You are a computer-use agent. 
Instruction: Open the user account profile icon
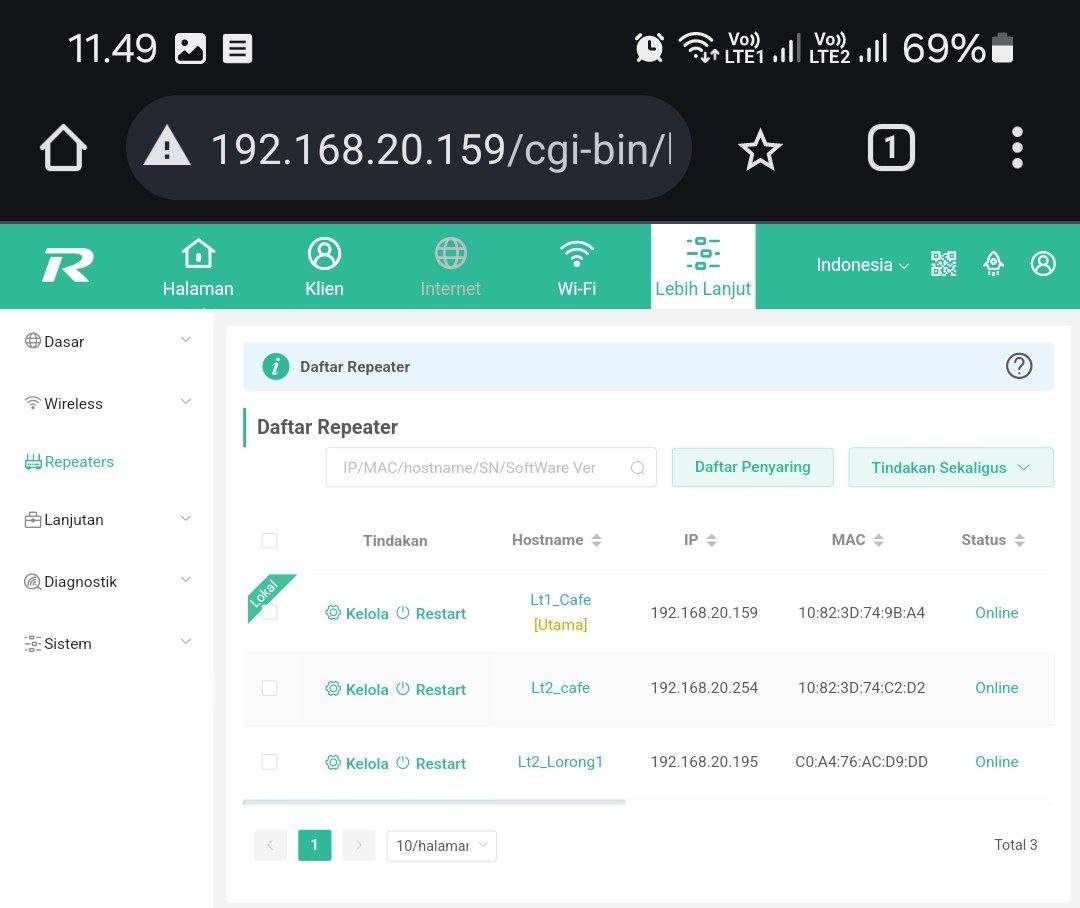pyautogui.click(x=1043, y=264)
